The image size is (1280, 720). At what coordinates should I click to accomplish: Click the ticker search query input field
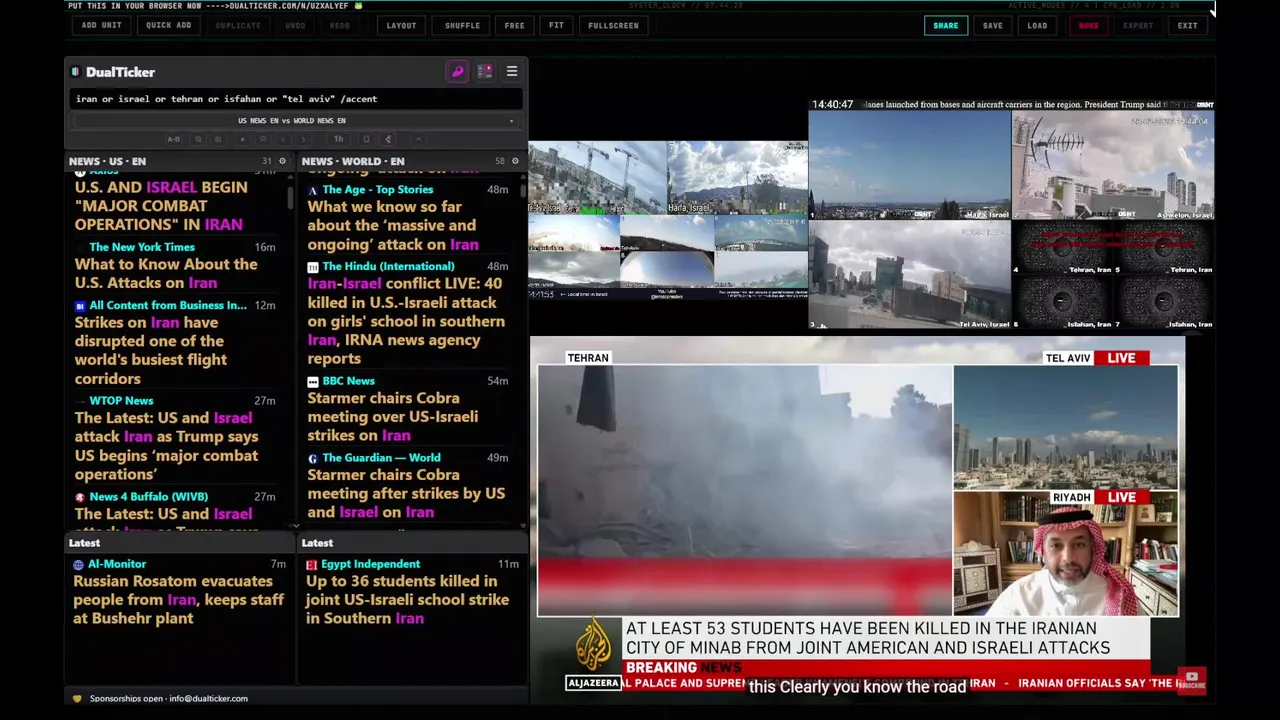296,99
